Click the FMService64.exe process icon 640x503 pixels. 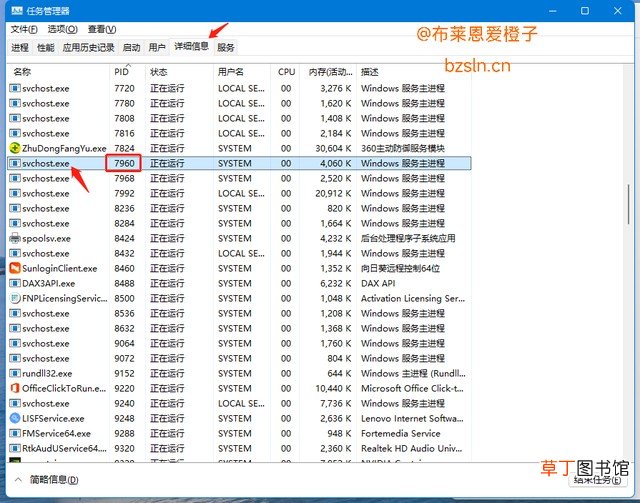point(15,433)
